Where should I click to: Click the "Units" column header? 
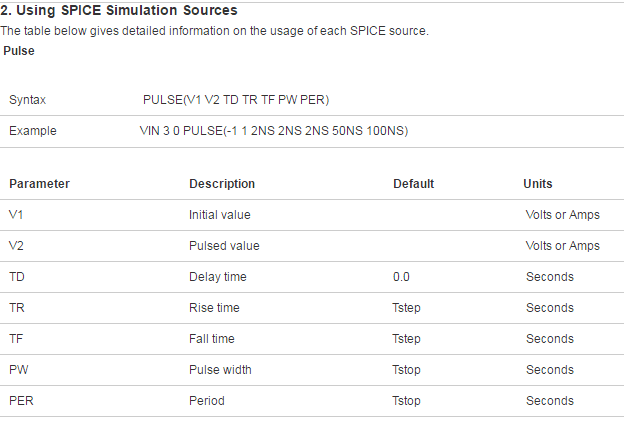pos(538,184)
